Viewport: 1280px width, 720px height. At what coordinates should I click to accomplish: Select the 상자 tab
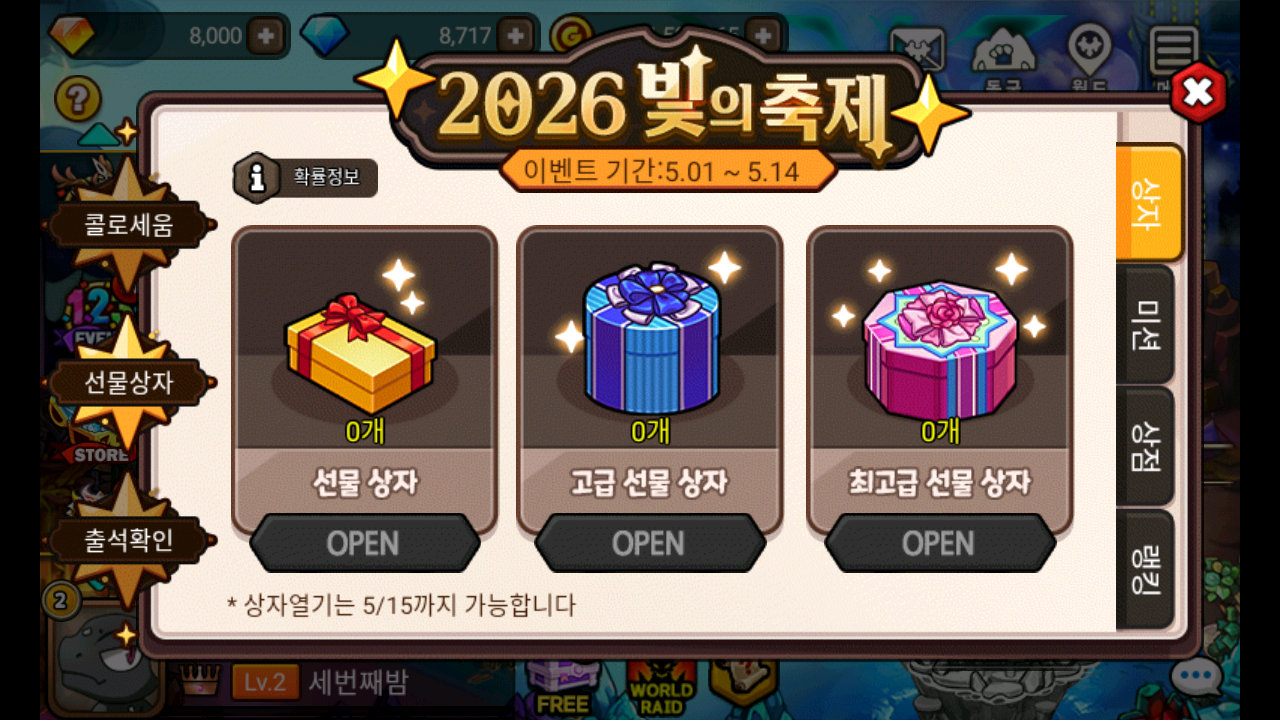[1149, 203]
